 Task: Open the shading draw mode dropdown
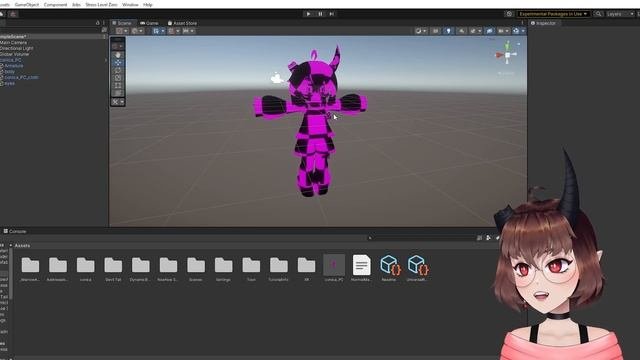(x=420, y=31)
